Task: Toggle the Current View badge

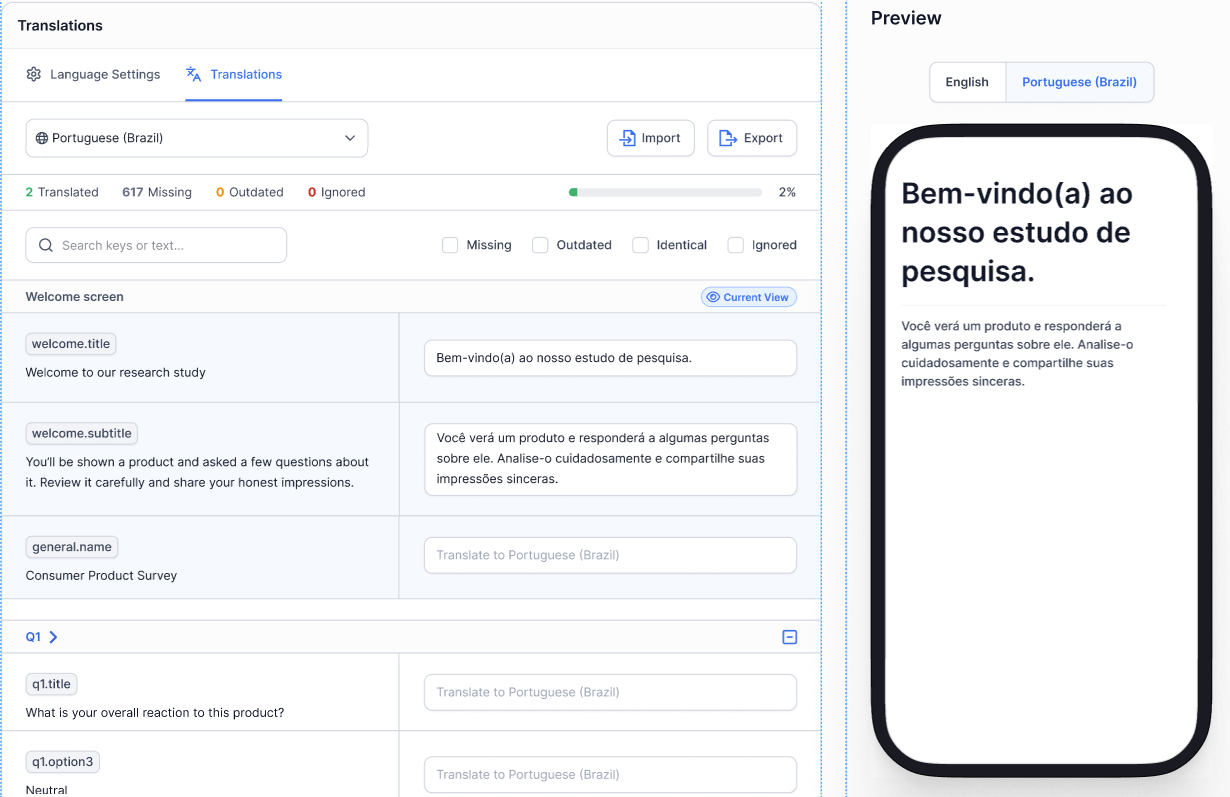Action: coord(749,297)
